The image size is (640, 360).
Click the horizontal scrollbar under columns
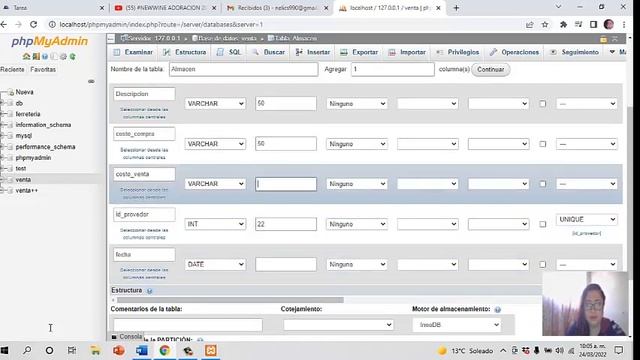(x=230, y=300)
